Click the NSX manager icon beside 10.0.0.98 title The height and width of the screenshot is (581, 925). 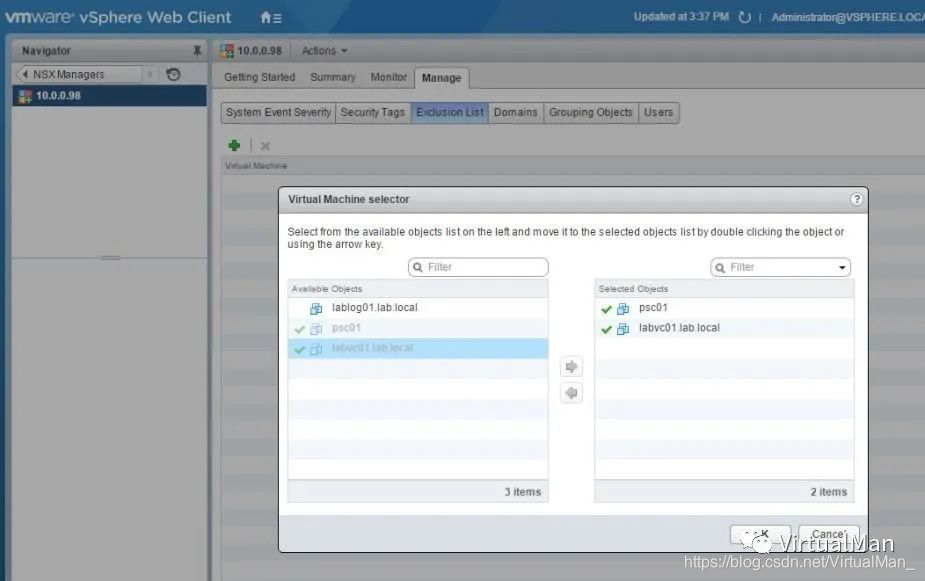(x=227, y=51)
